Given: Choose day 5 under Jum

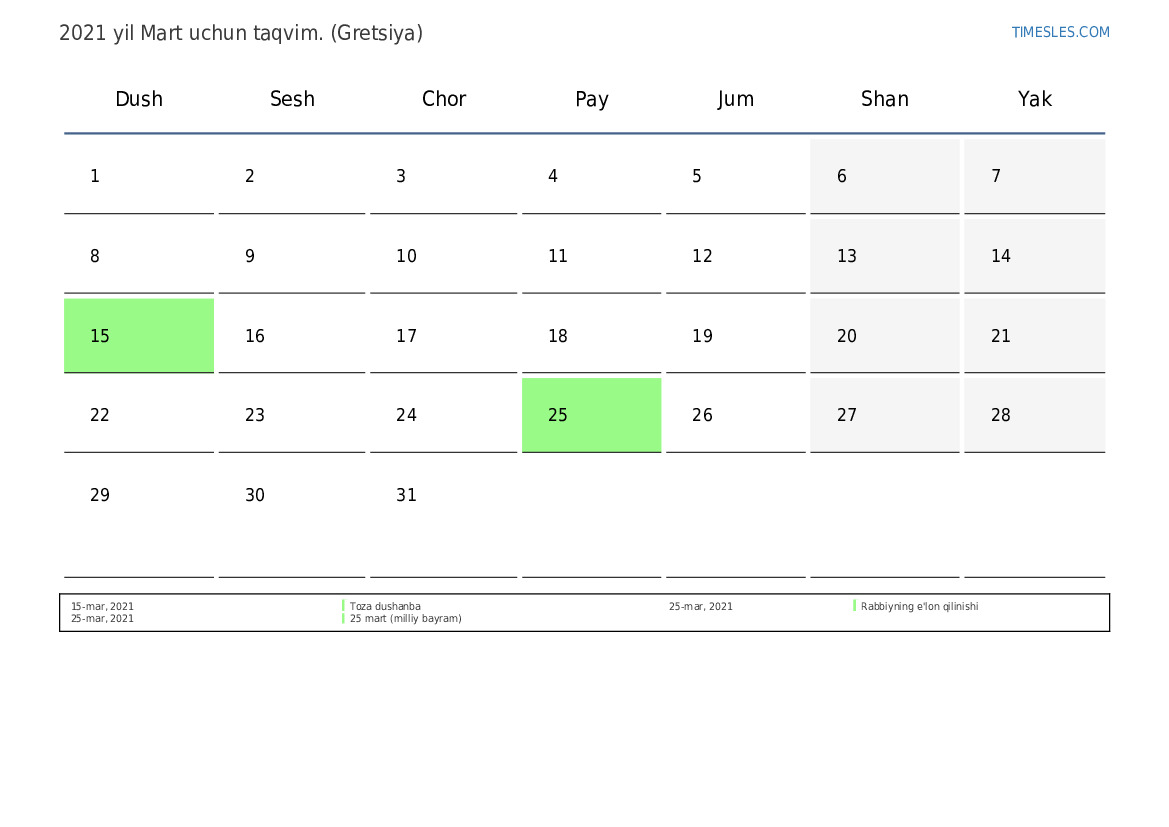Looking at the screenshot, I should (736, 177).
